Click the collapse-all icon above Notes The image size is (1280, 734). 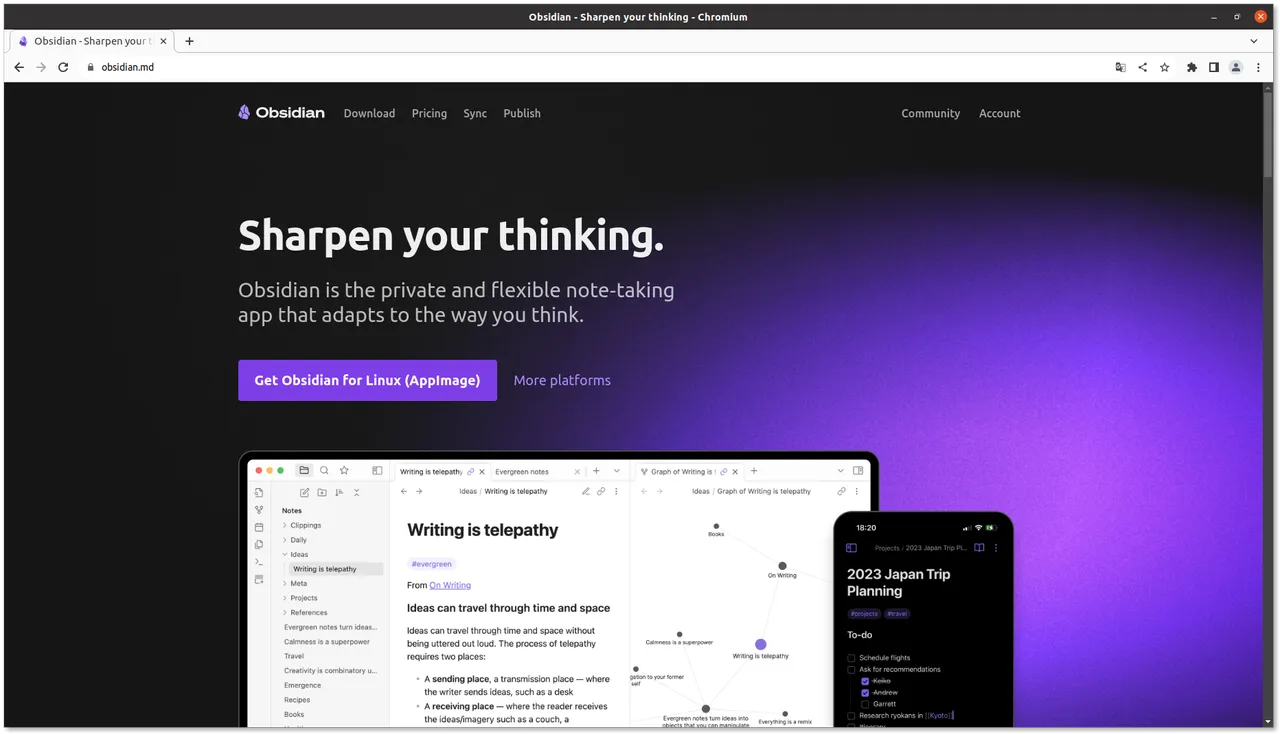pos(356,492)
